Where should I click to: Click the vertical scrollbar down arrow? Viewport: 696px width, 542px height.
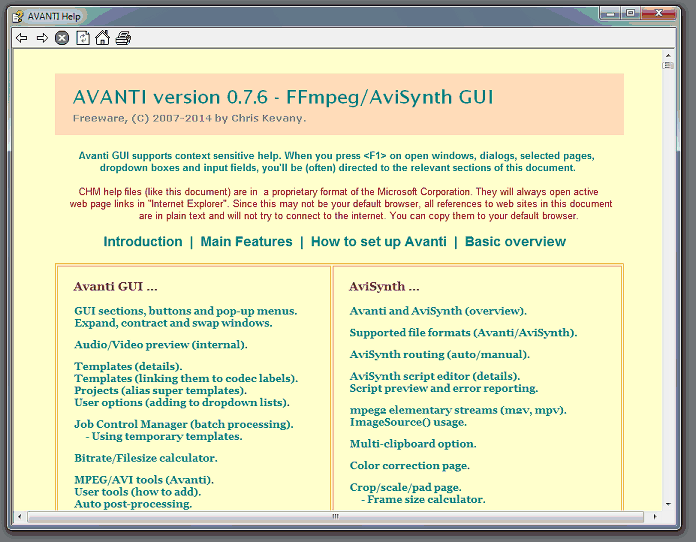[668, 505]
